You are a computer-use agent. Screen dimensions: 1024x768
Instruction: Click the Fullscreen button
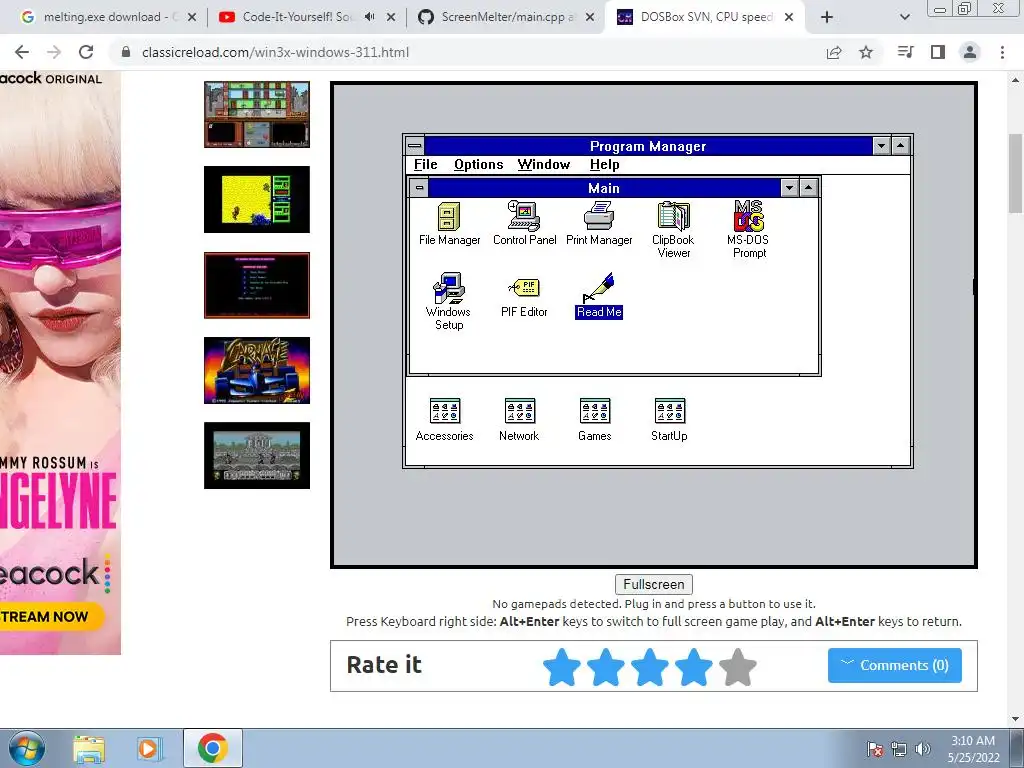[x=654, y=584]
